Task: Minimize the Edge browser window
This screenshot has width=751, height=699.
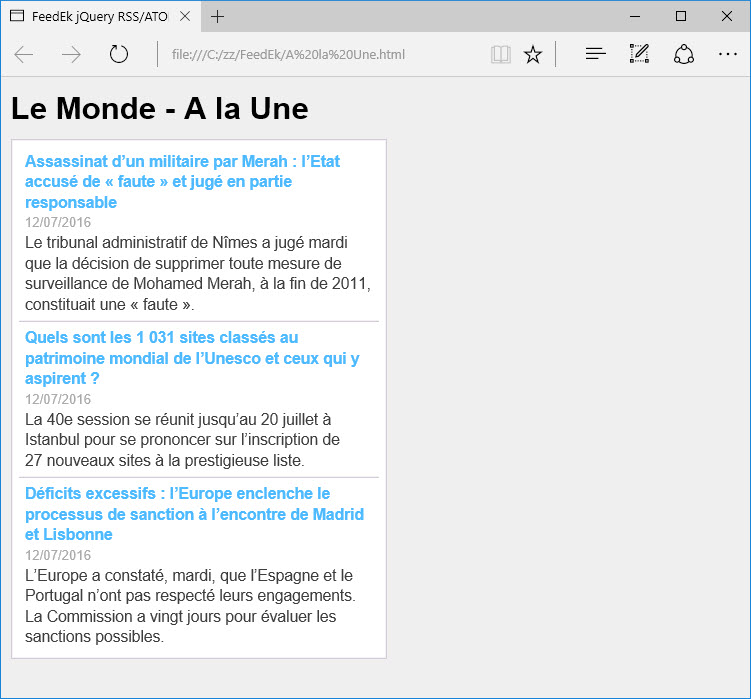Action: click(635, 17)
